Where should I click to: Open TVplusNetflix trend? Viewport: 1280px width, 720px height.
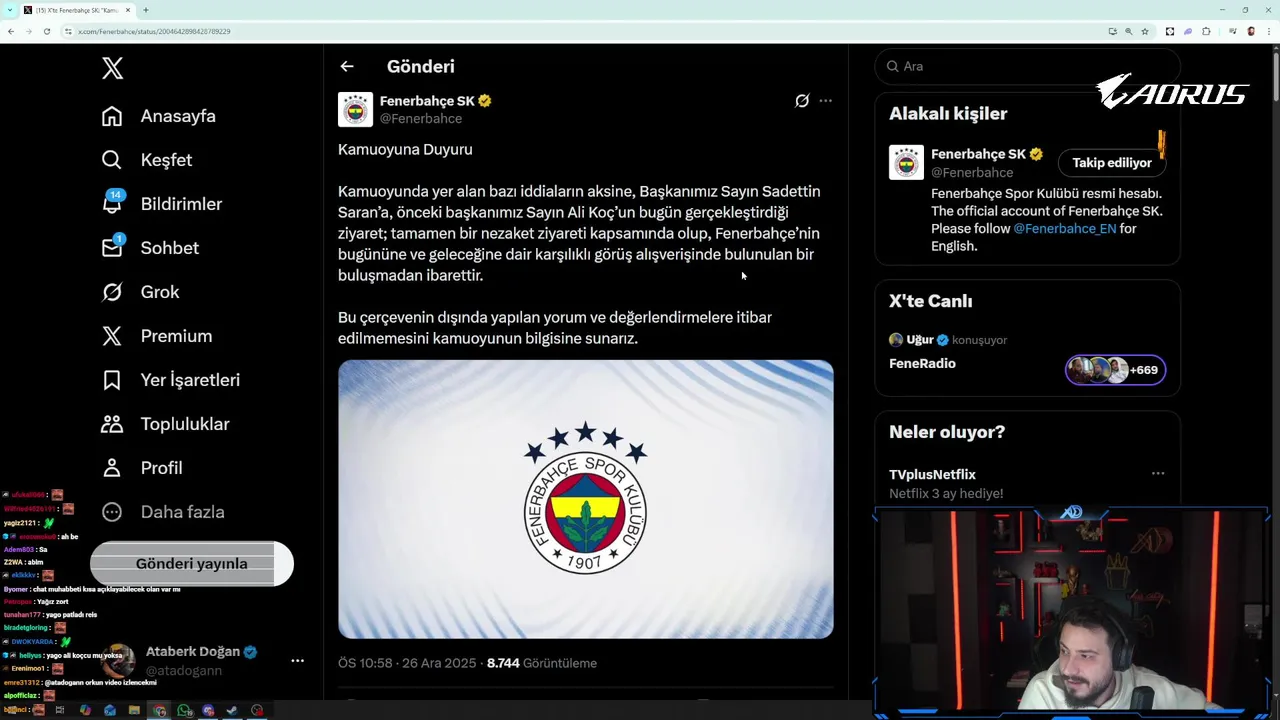click(x=932, y=474)
